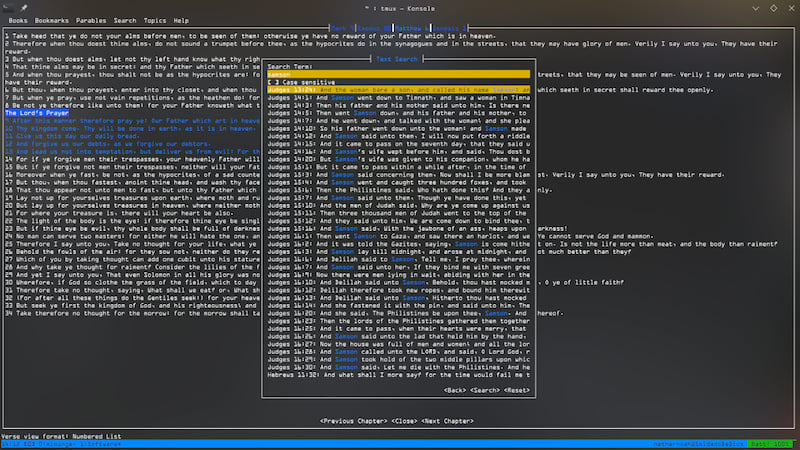The height and width of the screenshot is (450, 800).
Task: Select the Judges 16:1 search result
Action: click(398, 236)
